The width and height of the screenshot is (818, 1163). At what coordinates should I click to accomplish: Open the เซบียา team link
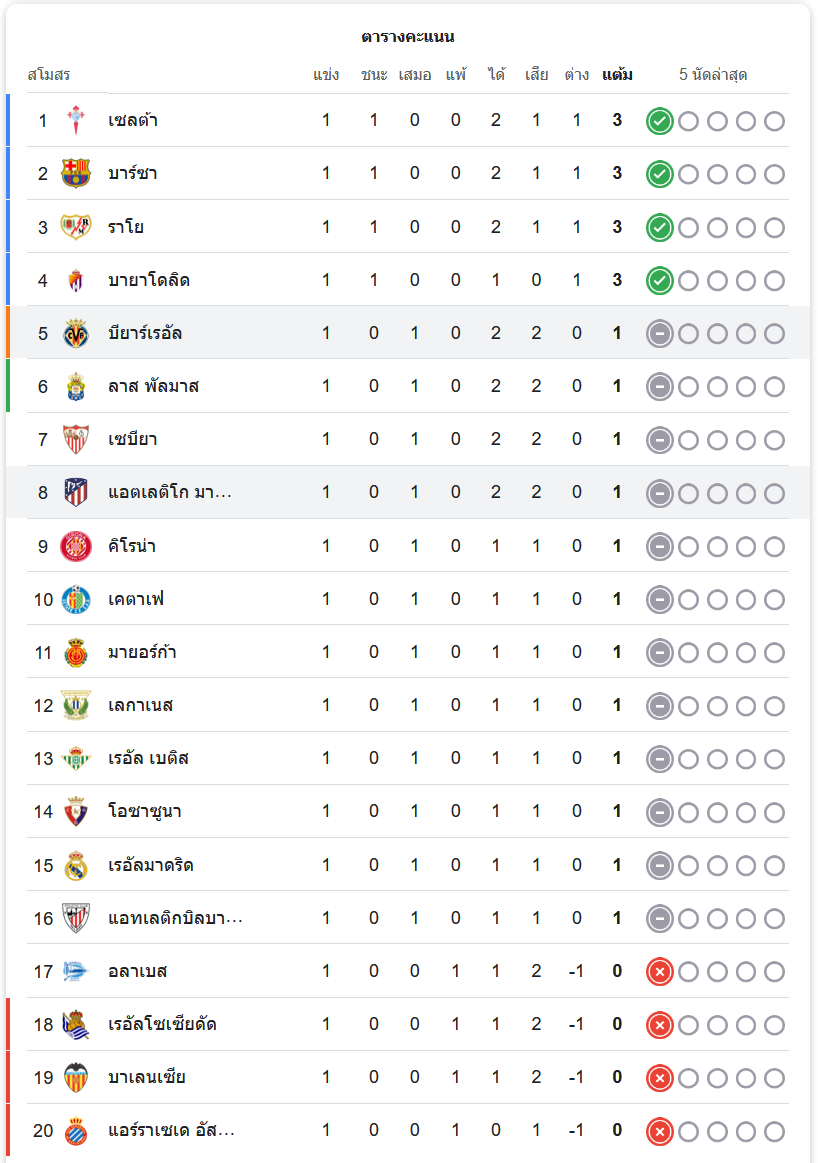[133, 439]
